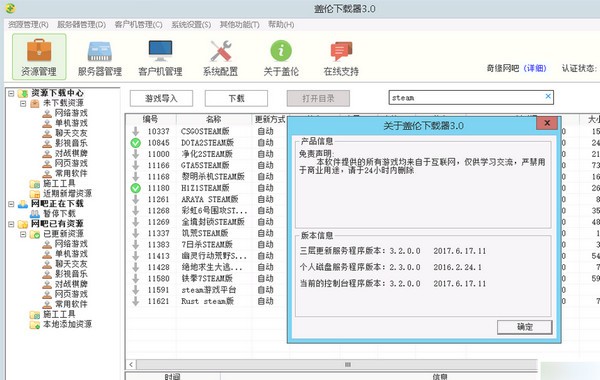This screenshot has height=380, width=600.
Task: Open the (详细) link beside 奇缘网吧
Action: coord(535,68)
